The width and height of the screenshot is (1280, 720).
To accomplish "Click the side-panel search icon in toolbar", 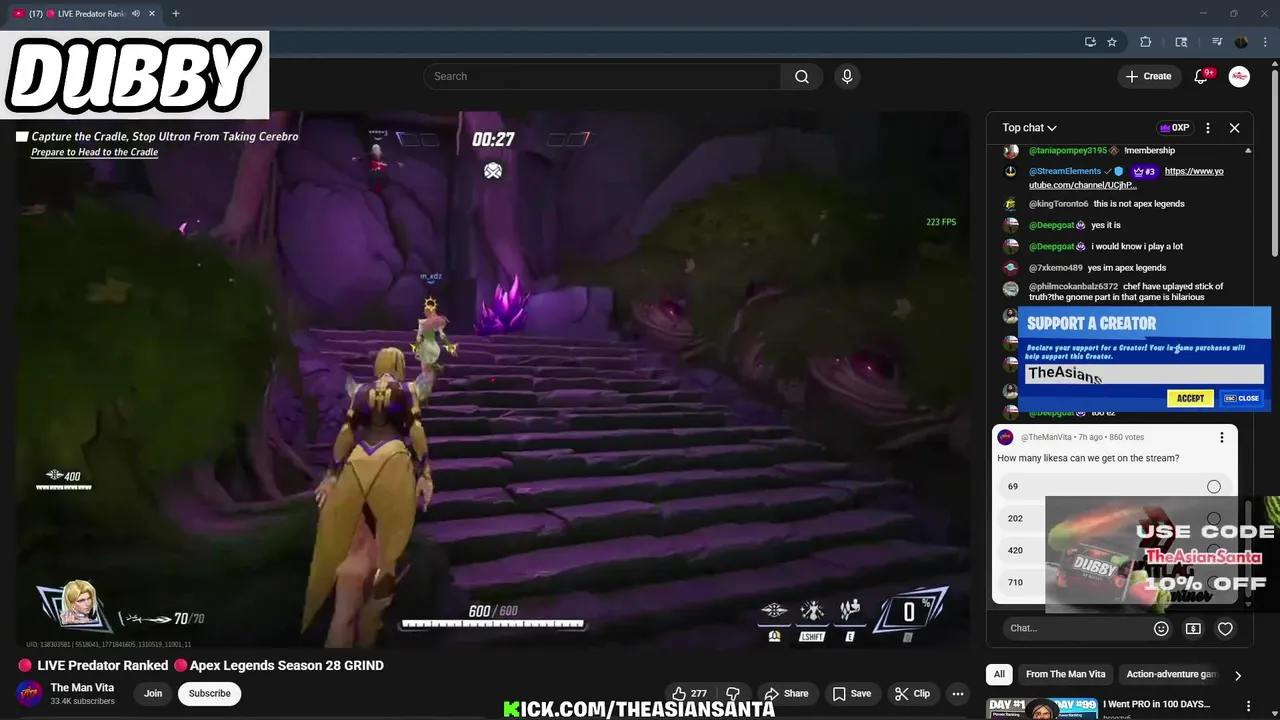I will (1181, 42).
